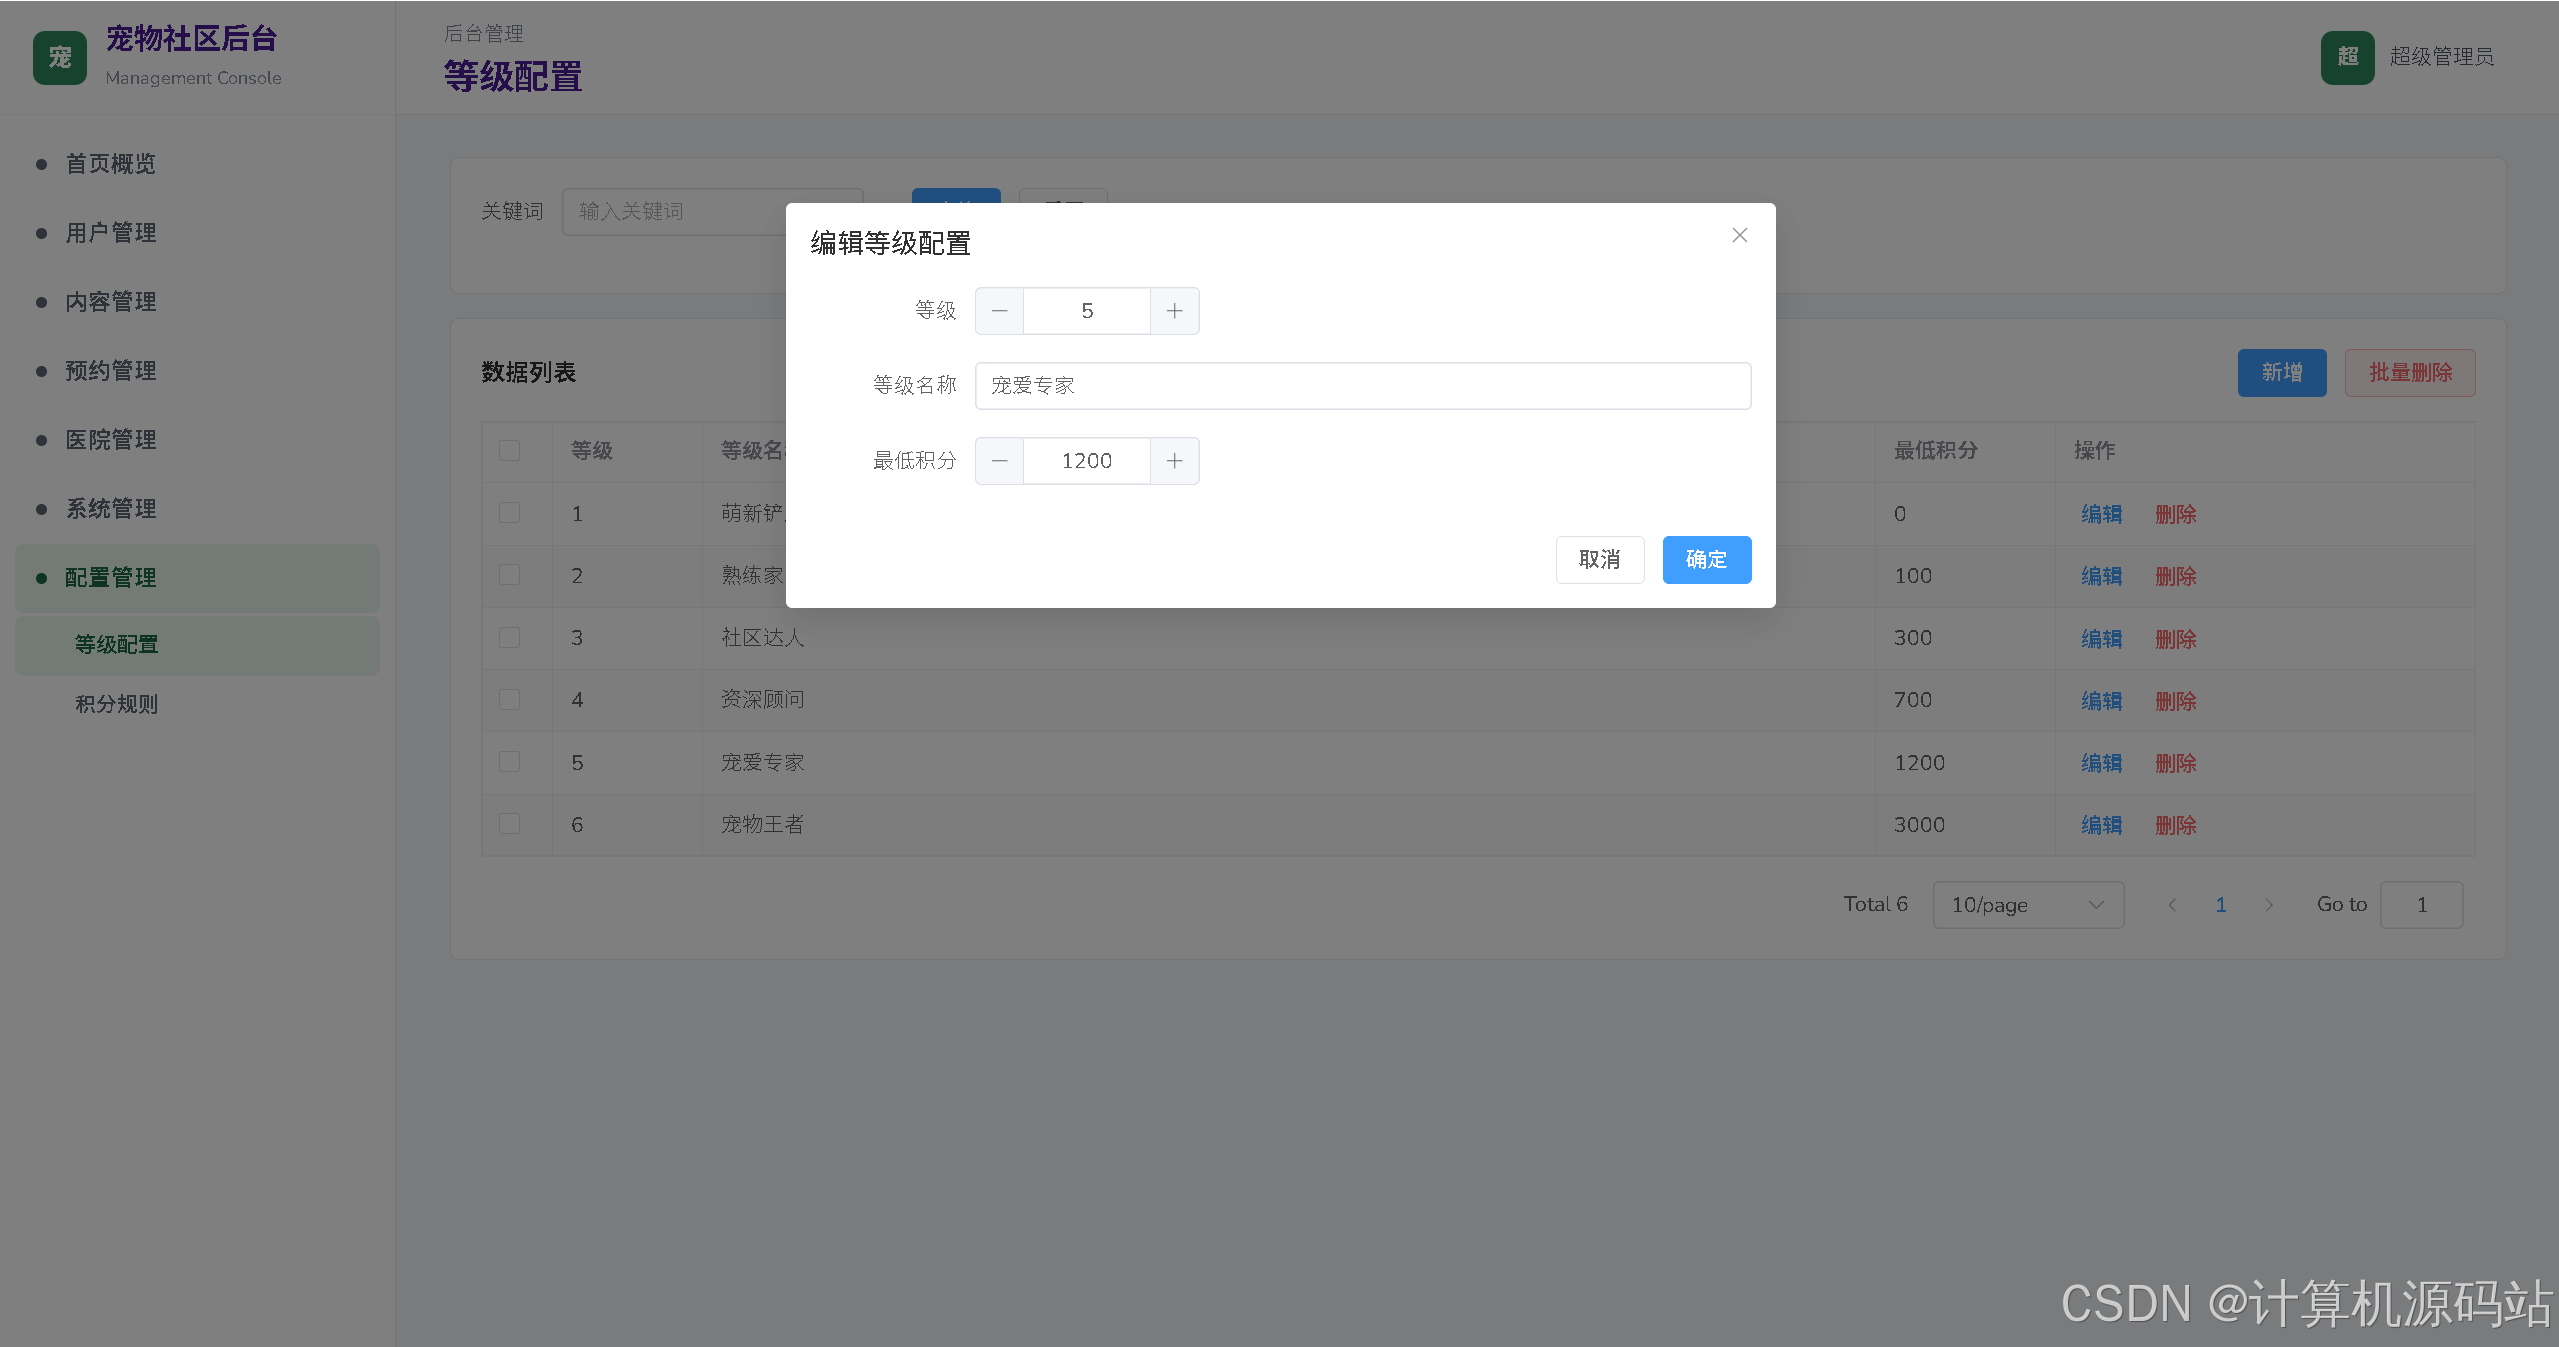Open 系统管理 sidebar menu
Viewport: 2559px width, 1347px height.
197,509
